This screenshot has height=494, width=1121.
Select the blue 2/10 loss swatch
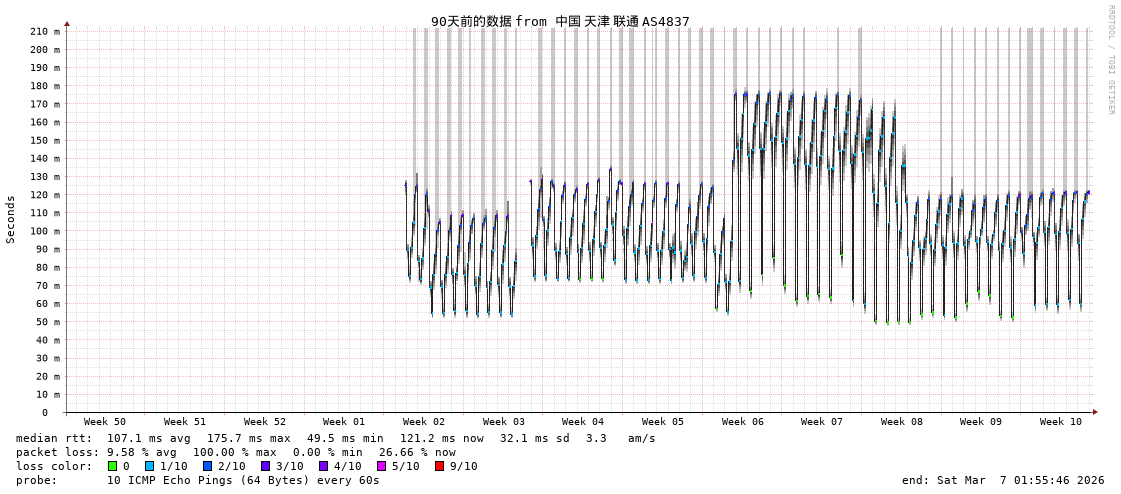207,466
